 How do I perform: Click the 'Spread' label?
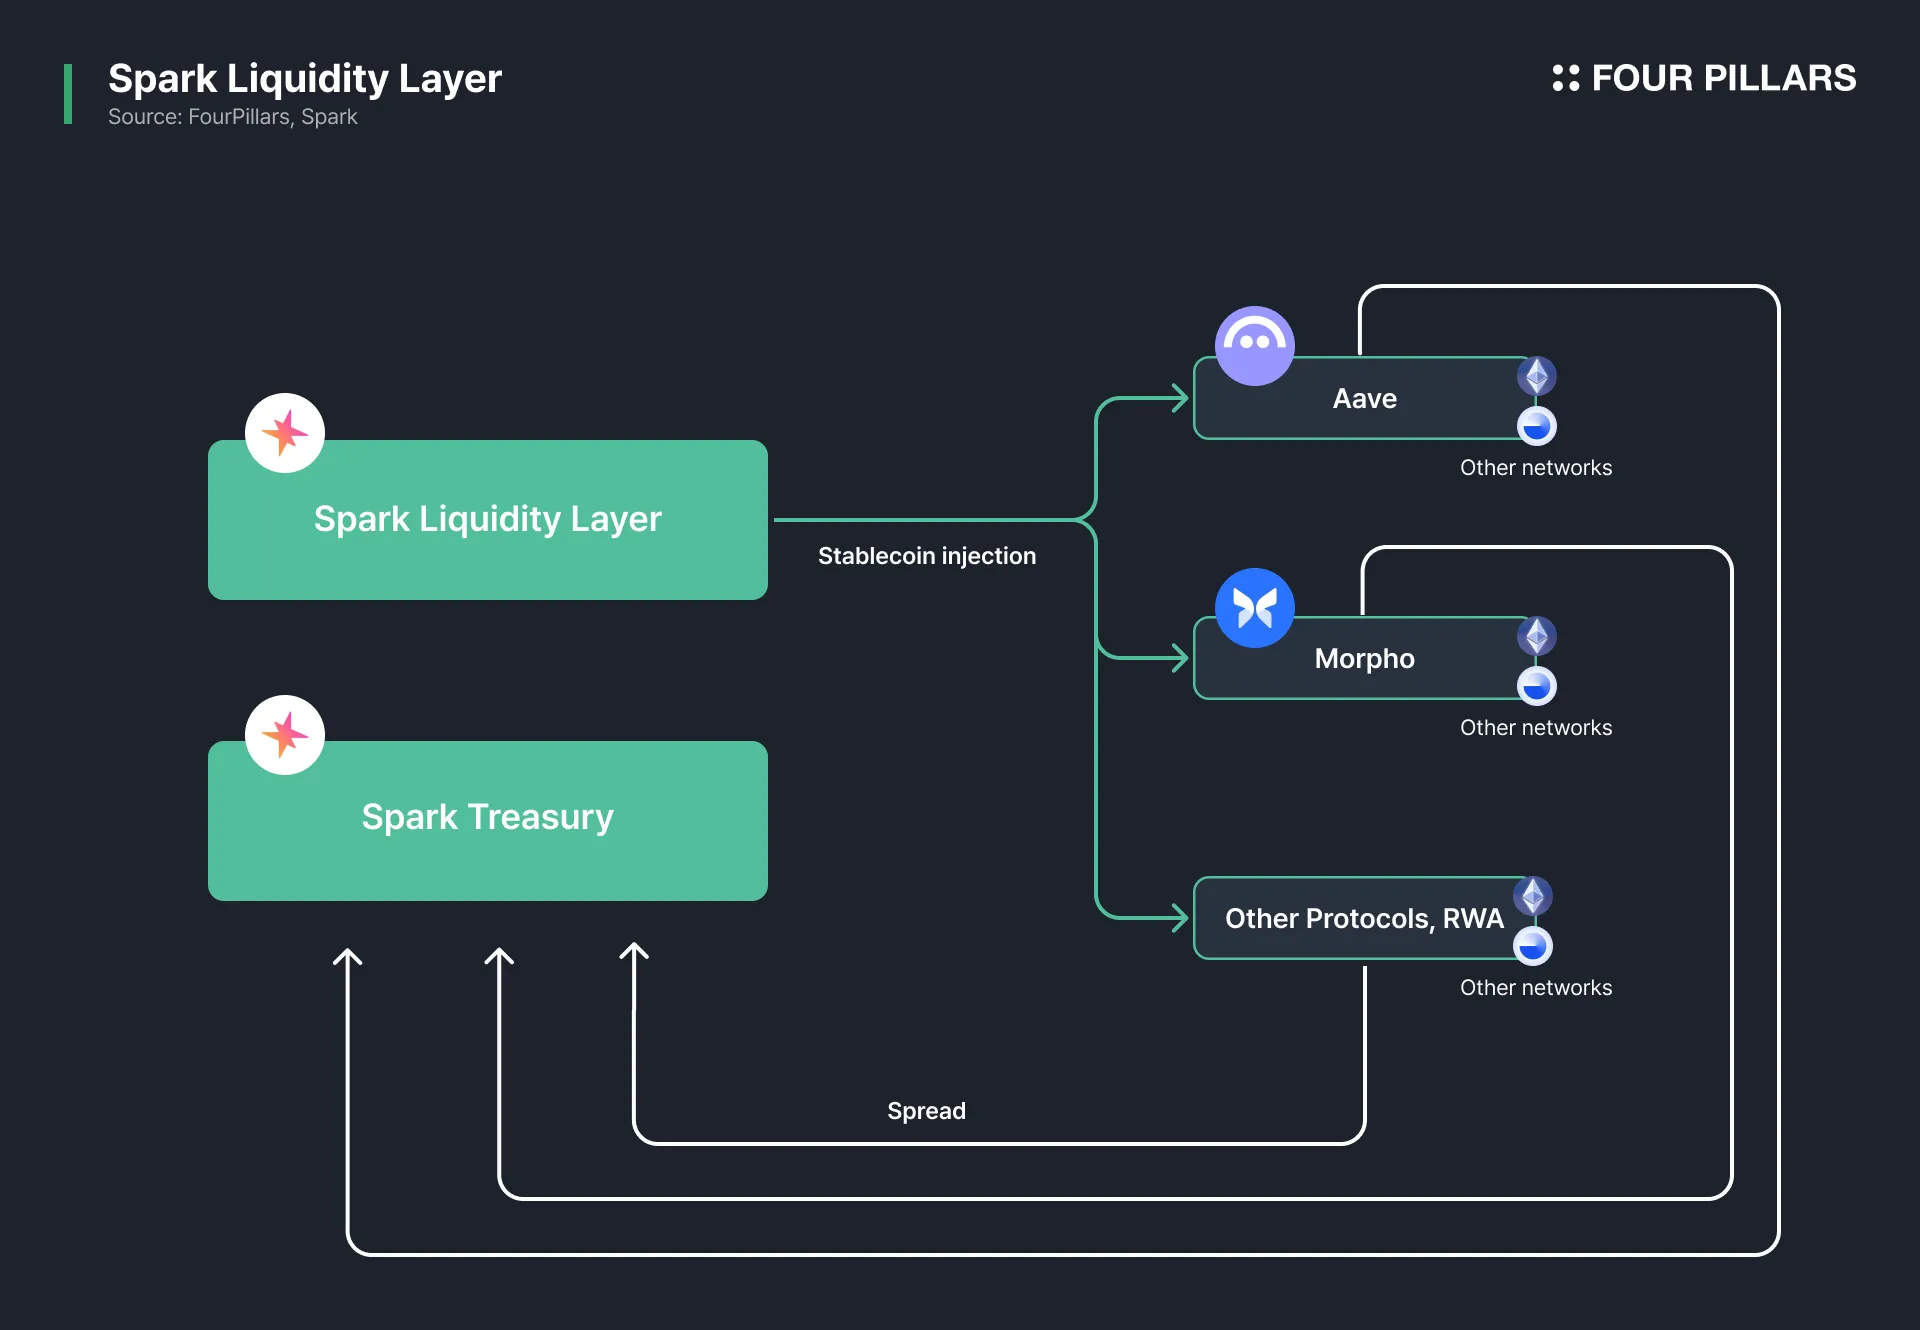[x=927, y=1111]
